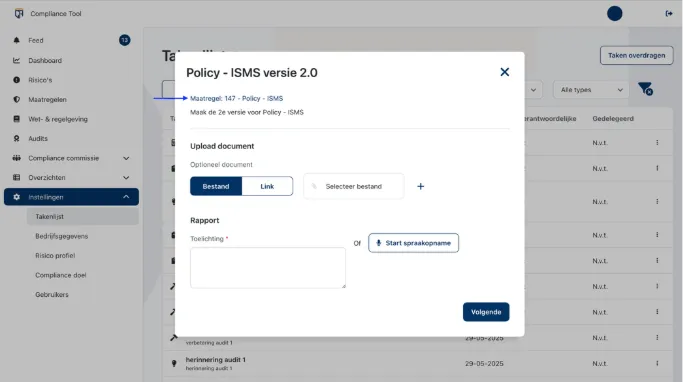The width and height of the screenshot is (684, 382).
Task: Open row menu for verbetering audit 1
Action: click(x=657, y=338)
